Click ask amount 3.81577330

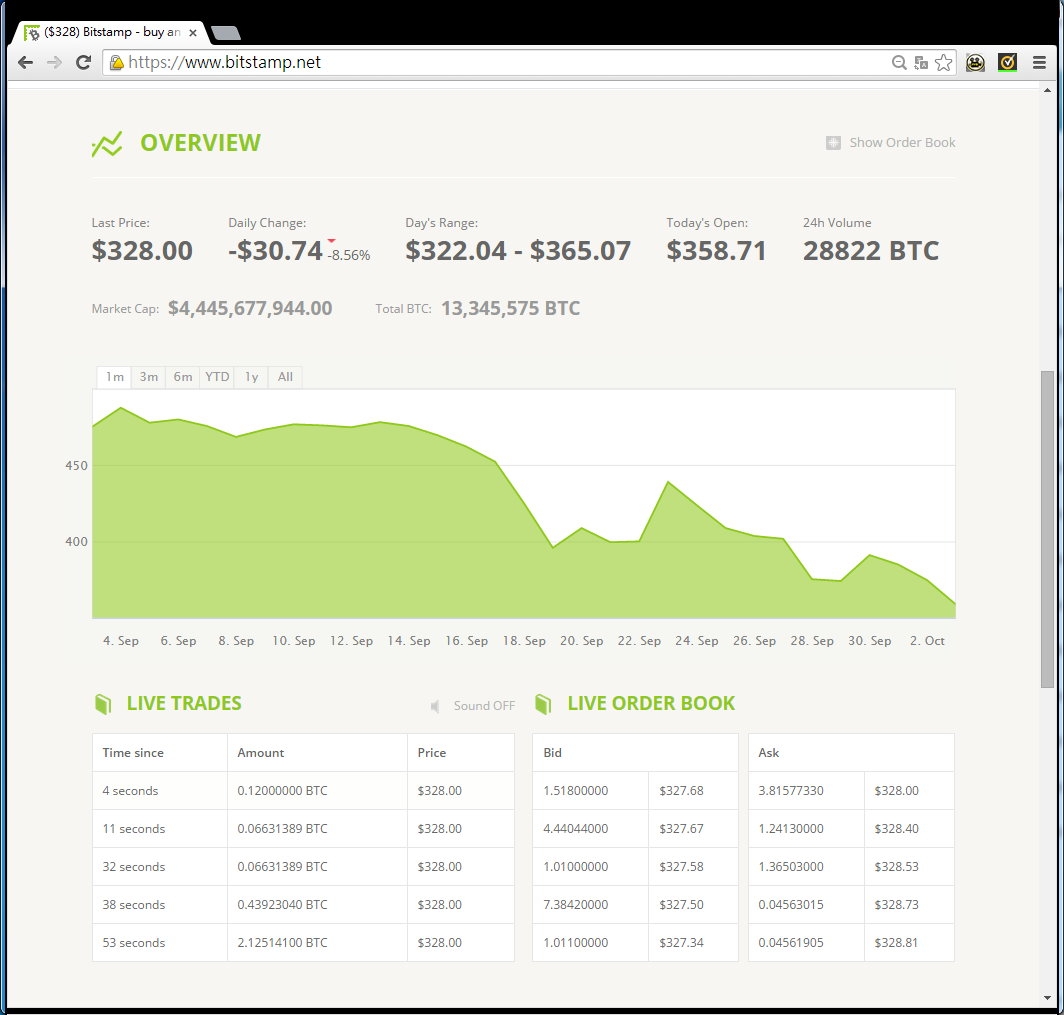(x=791, y=790)
